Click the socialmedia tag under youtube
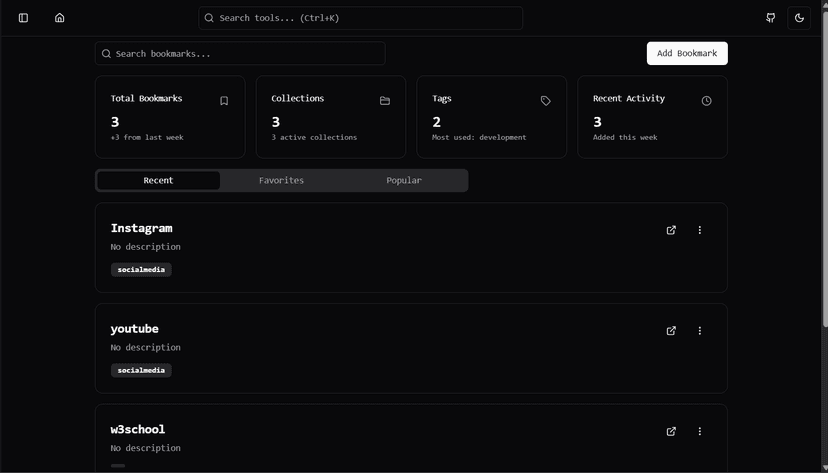 click(x=141, y=371)
